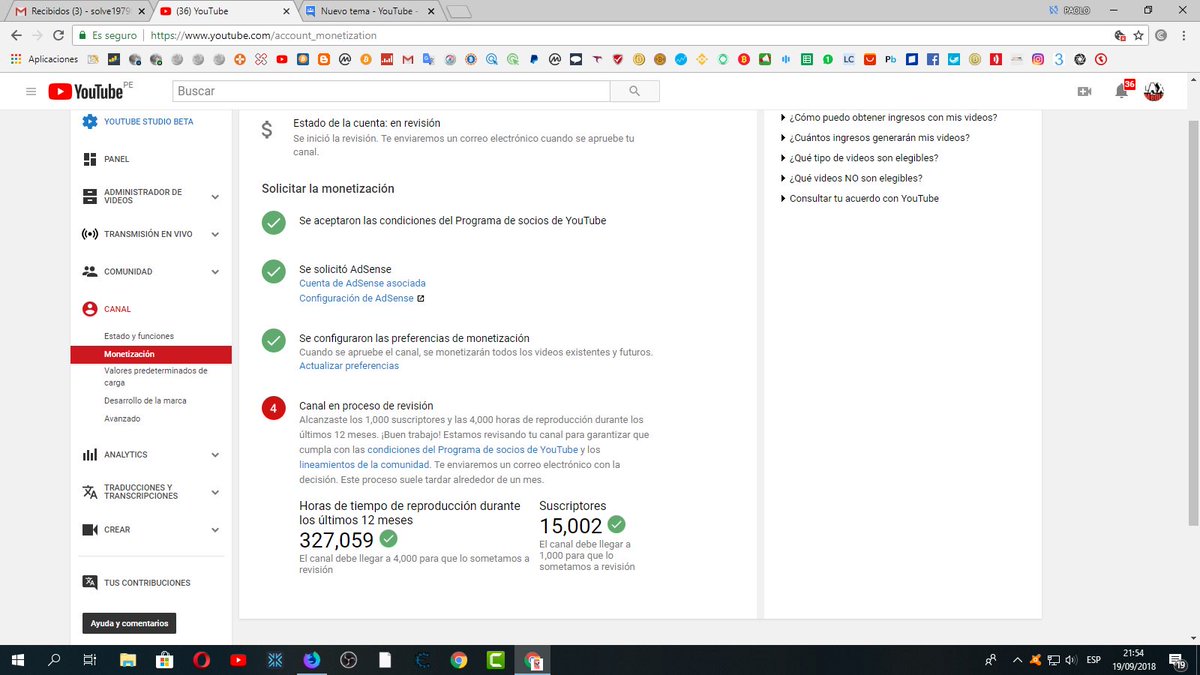
Task: Open Windows Start menu
Action: pyautogui.click(x=18, y=659)
